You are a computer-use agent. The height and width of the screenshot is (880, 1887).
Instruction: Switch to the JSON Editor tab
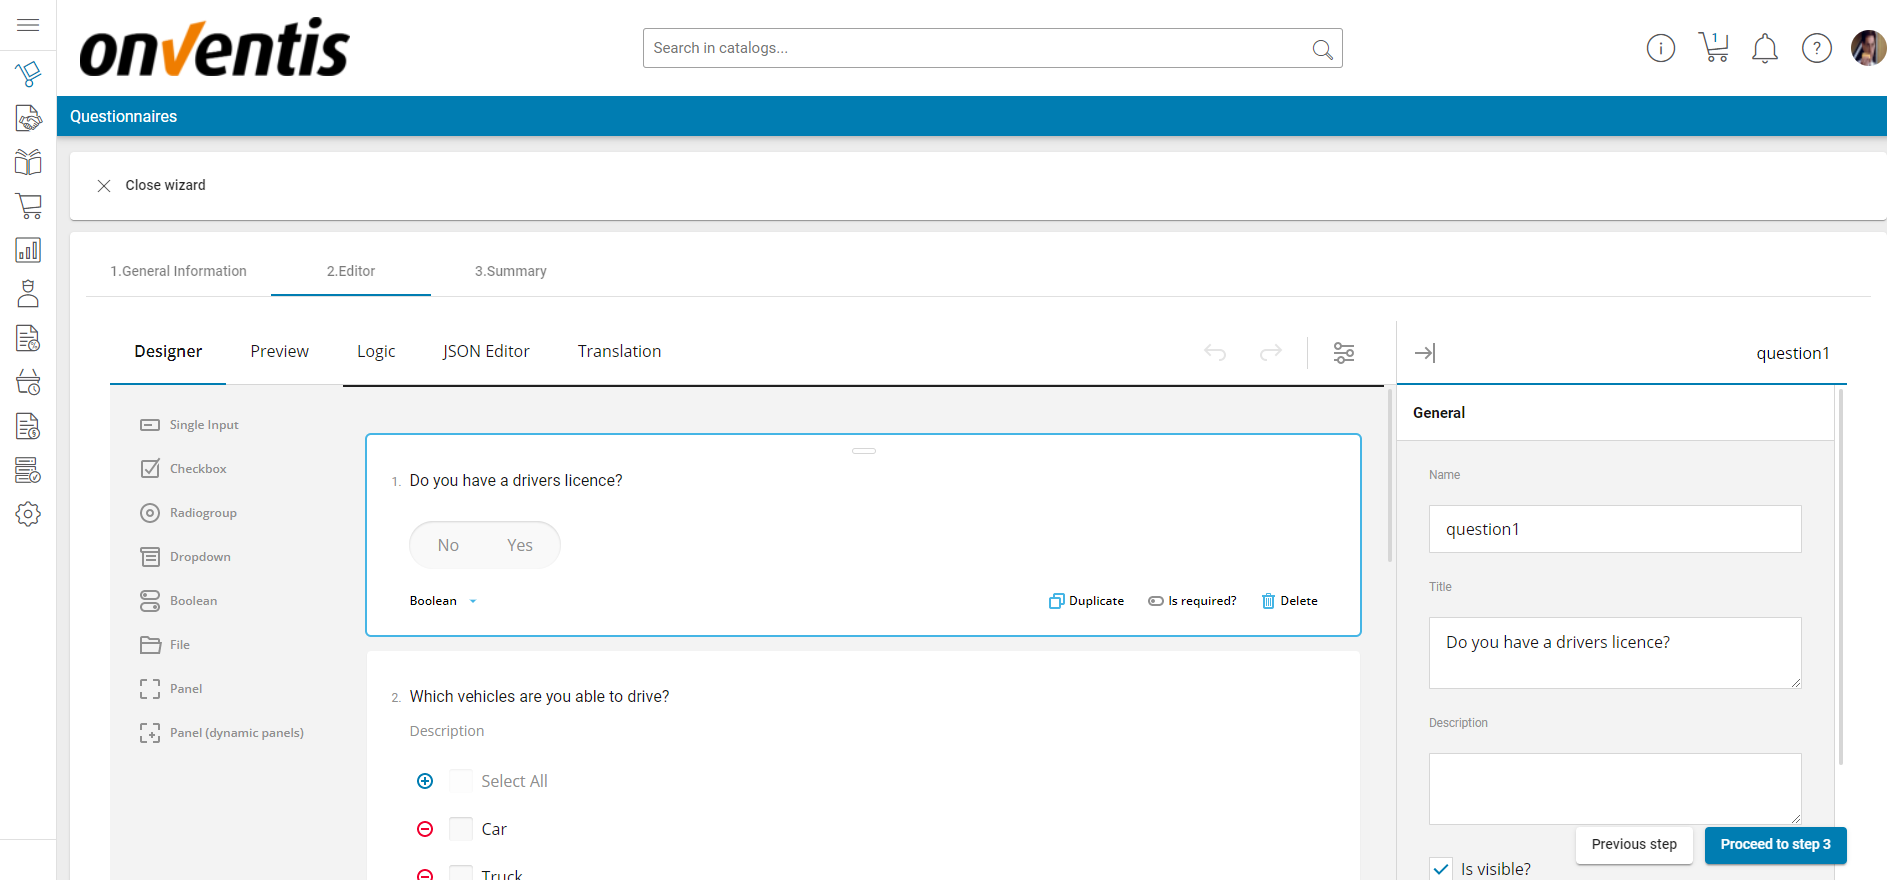click(486, 351)
